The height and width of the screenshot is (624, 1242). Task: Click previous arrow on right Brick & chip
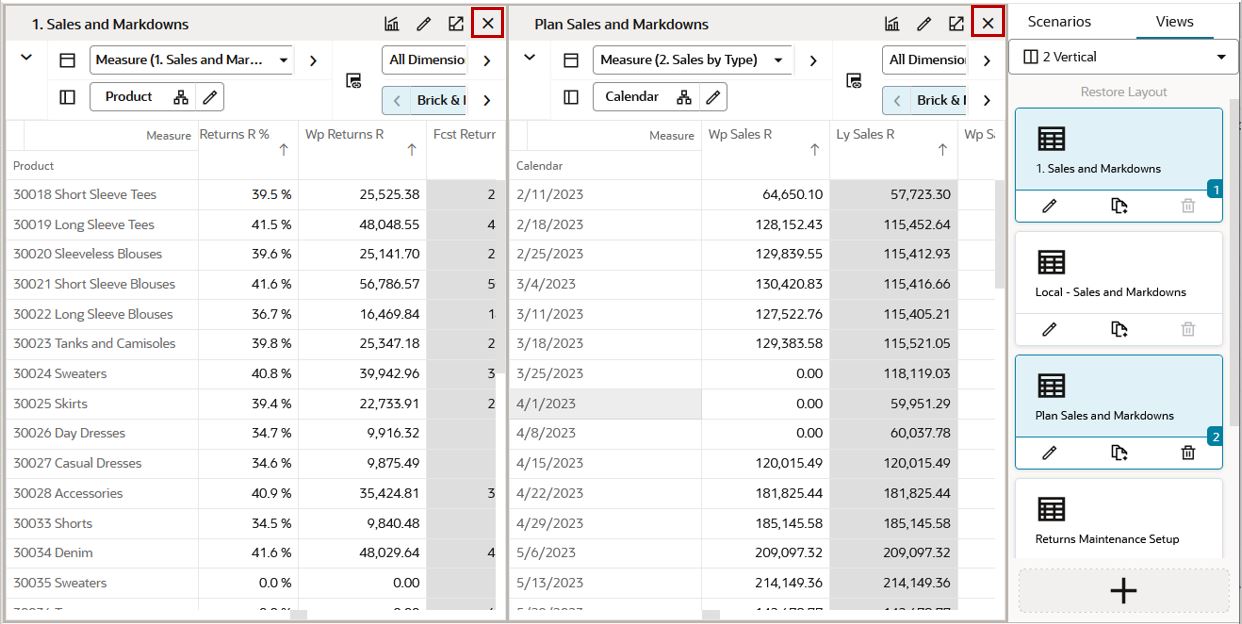tap(897, 100)
